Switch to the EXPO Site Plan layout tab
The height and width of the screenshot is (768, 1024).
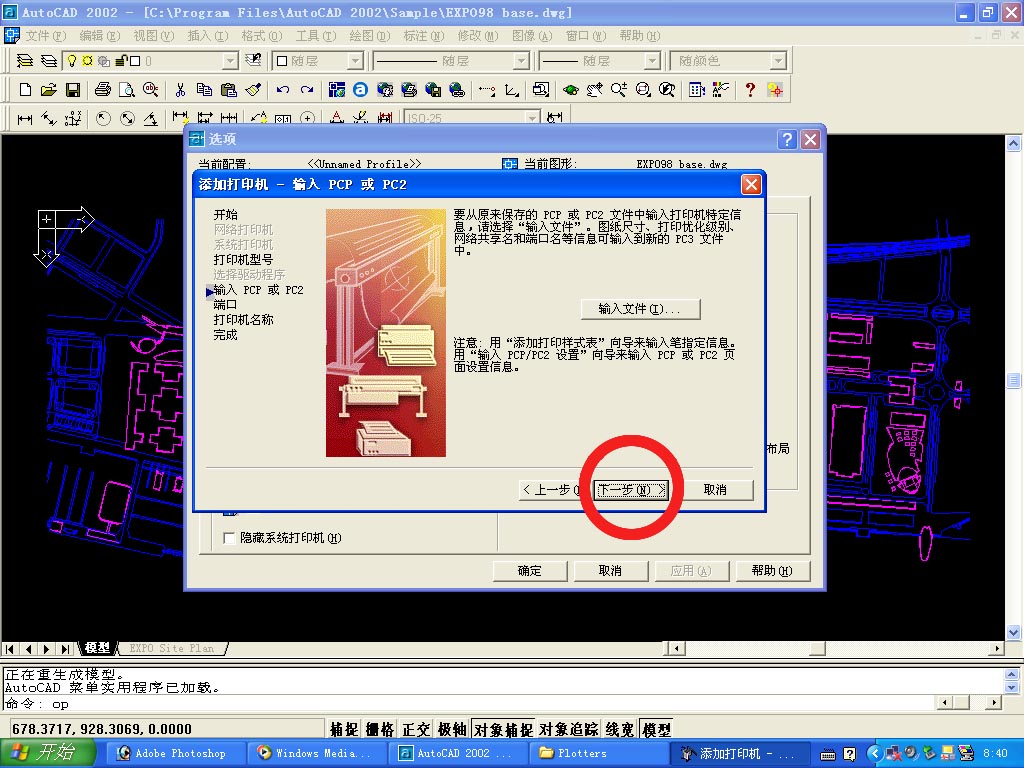pos(172,648)
